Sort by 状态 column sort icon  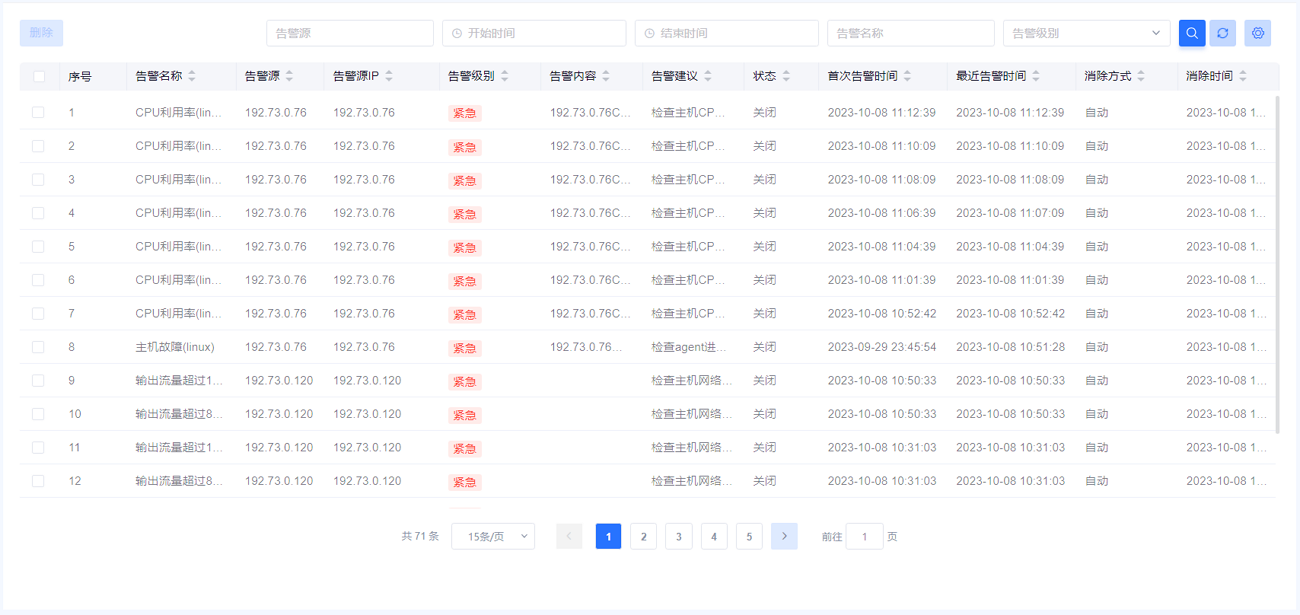[786, 76]
